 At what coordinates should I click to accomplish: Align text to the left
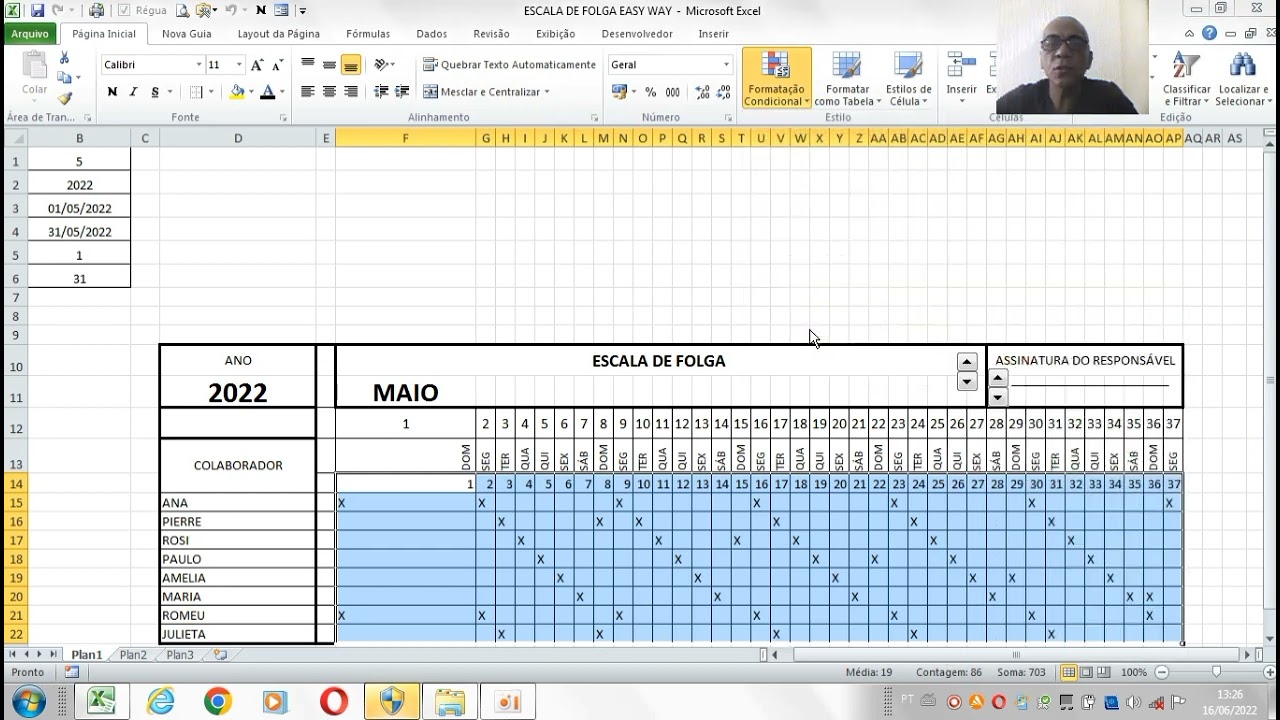pos(307,92)
